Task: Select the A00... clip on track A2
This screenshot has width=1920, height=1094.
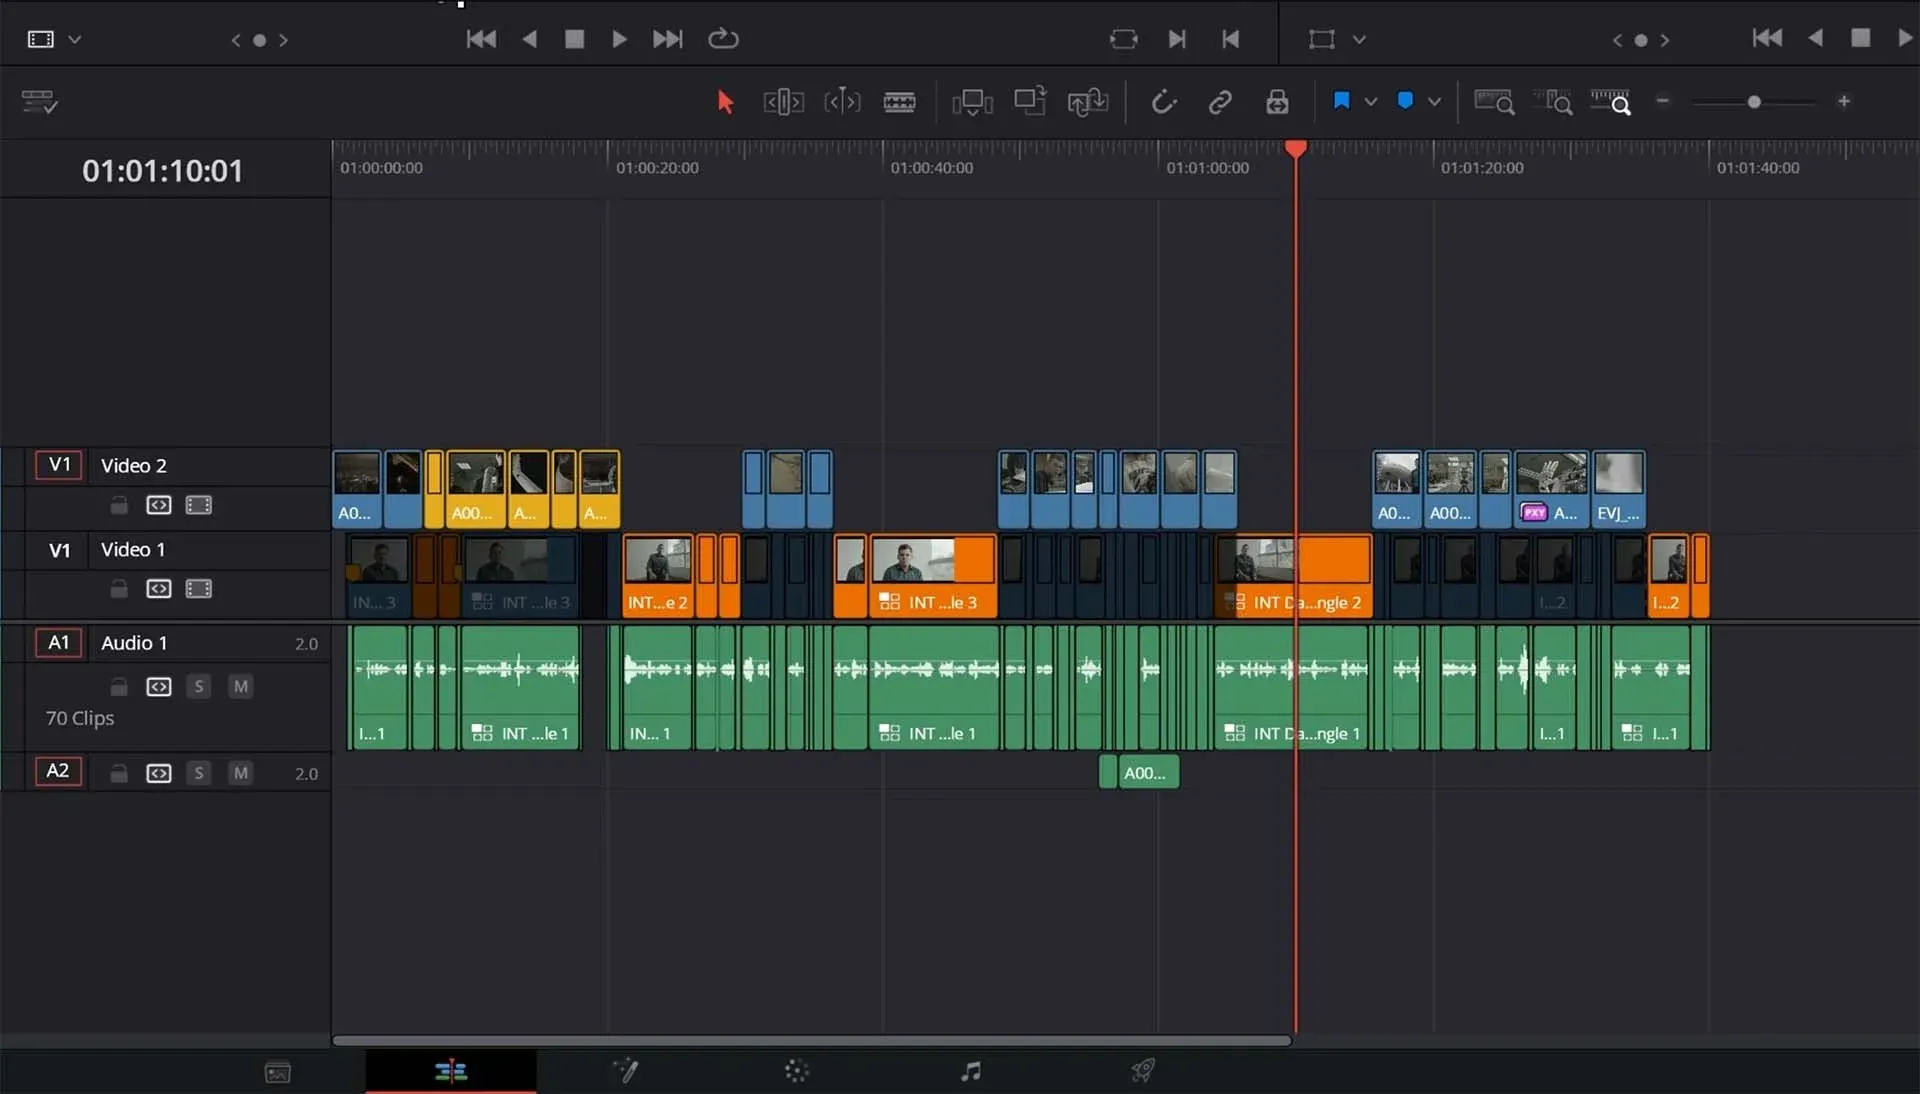Action: 1148,772
